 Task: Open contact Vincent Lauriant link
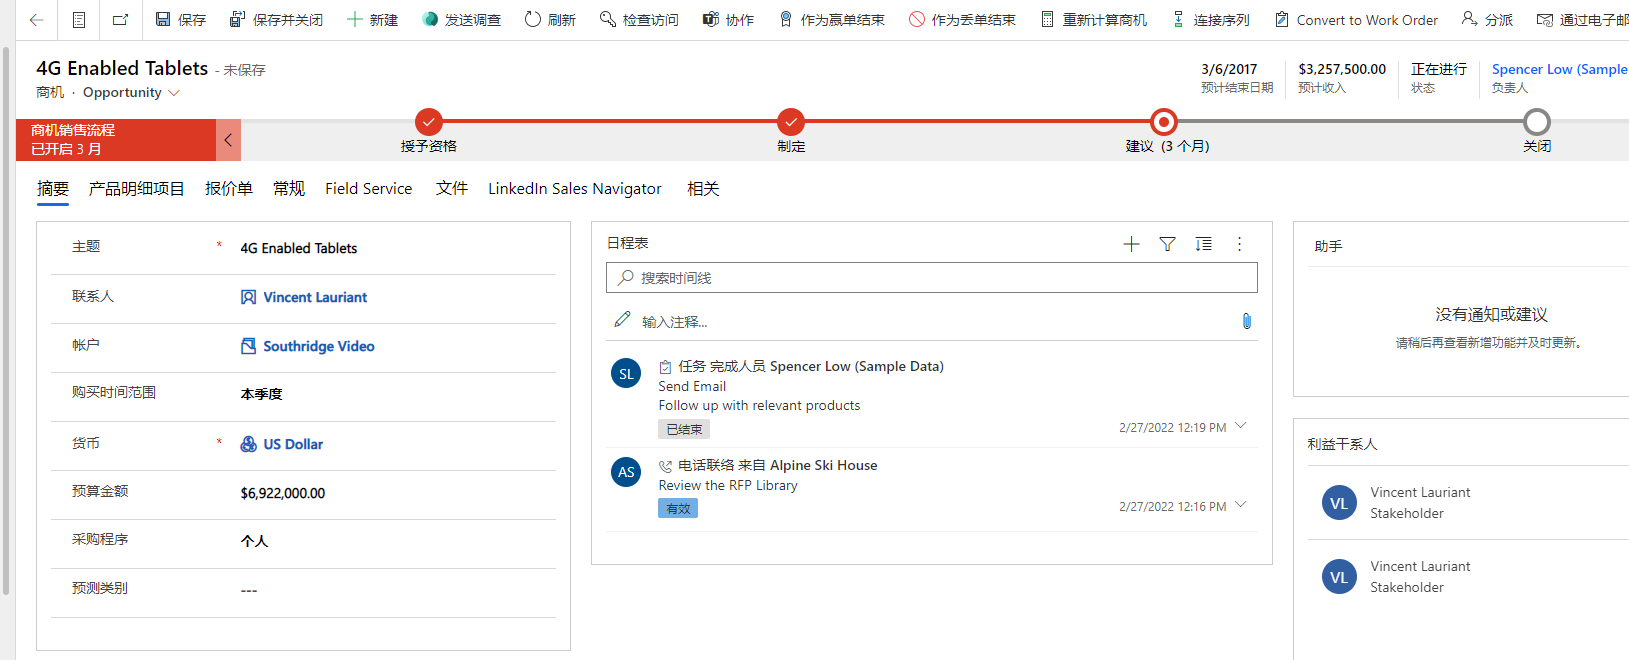[315, 297]
